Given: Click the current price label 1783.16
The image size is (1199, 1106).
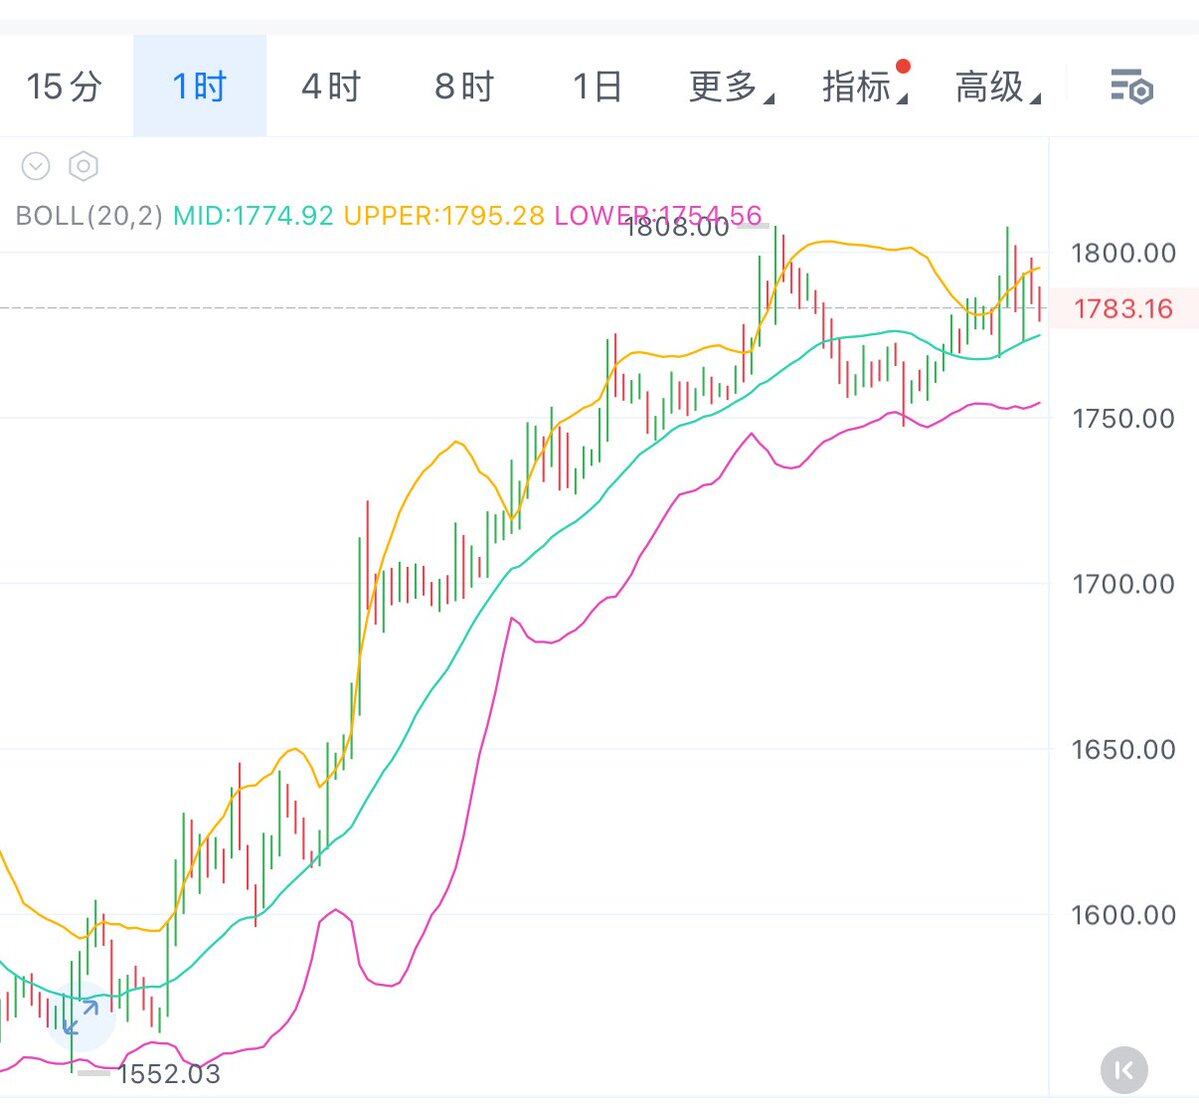Looking at the screenshot, I should pos(1123,308).
